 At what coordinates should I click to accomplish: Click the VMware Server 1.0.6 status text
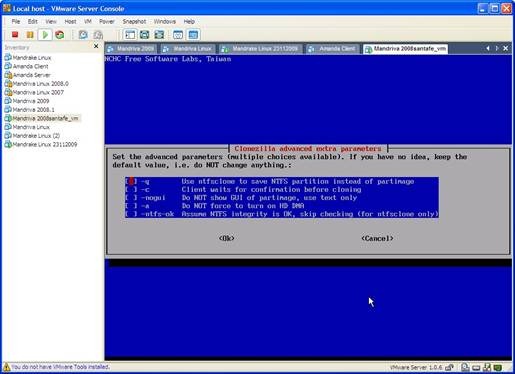[416, 368]
